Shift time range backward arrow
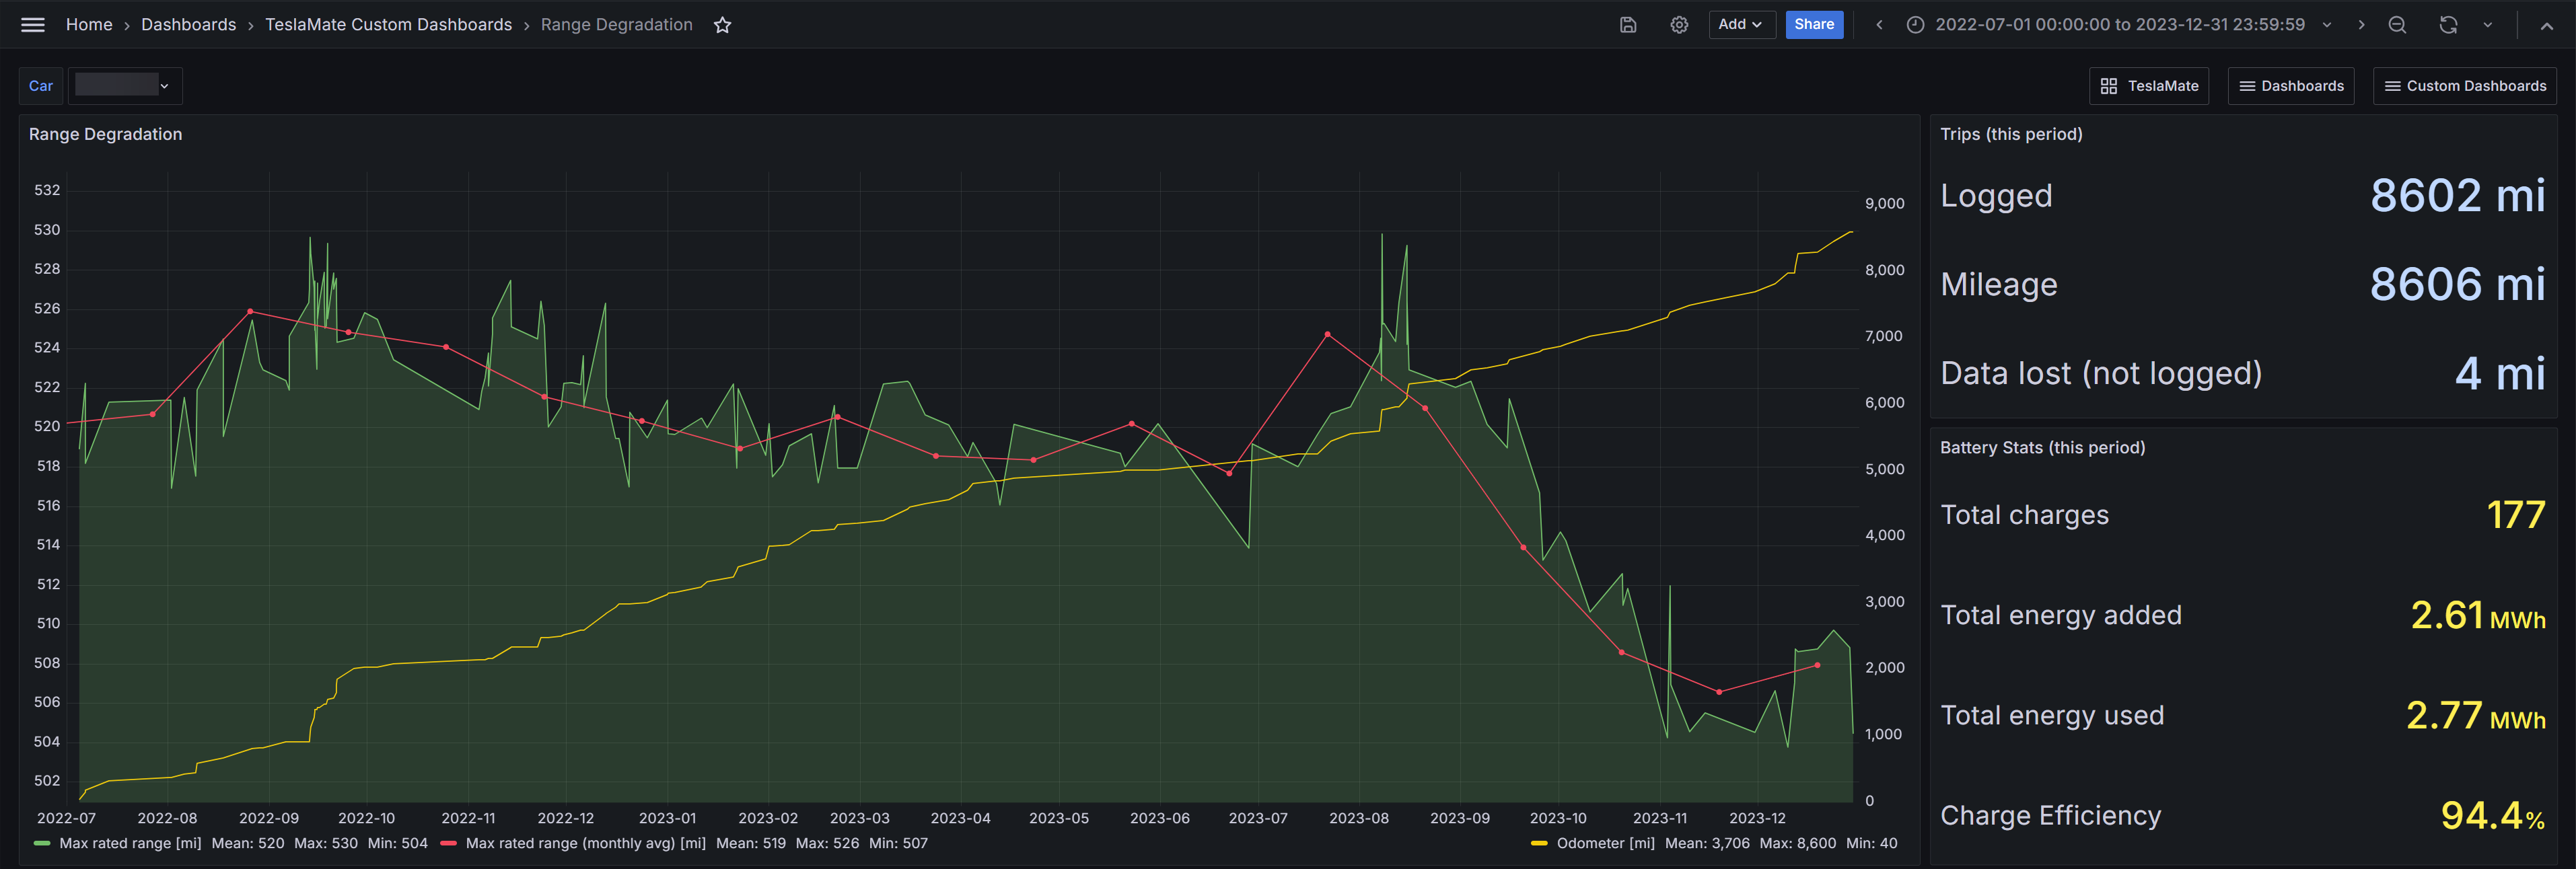The height and width of the screenshot is (869, 2576). [x=1879, y=25]
